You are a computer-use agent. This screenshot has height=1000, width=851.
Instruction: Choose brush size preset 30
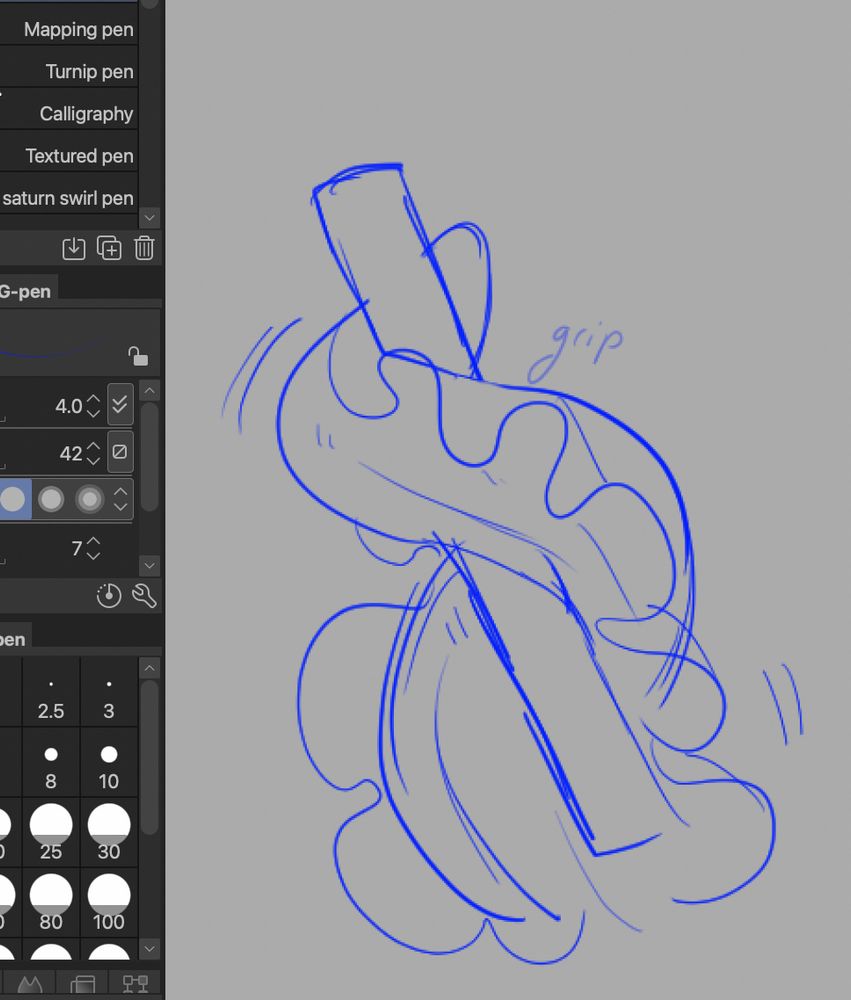[109, 833]
